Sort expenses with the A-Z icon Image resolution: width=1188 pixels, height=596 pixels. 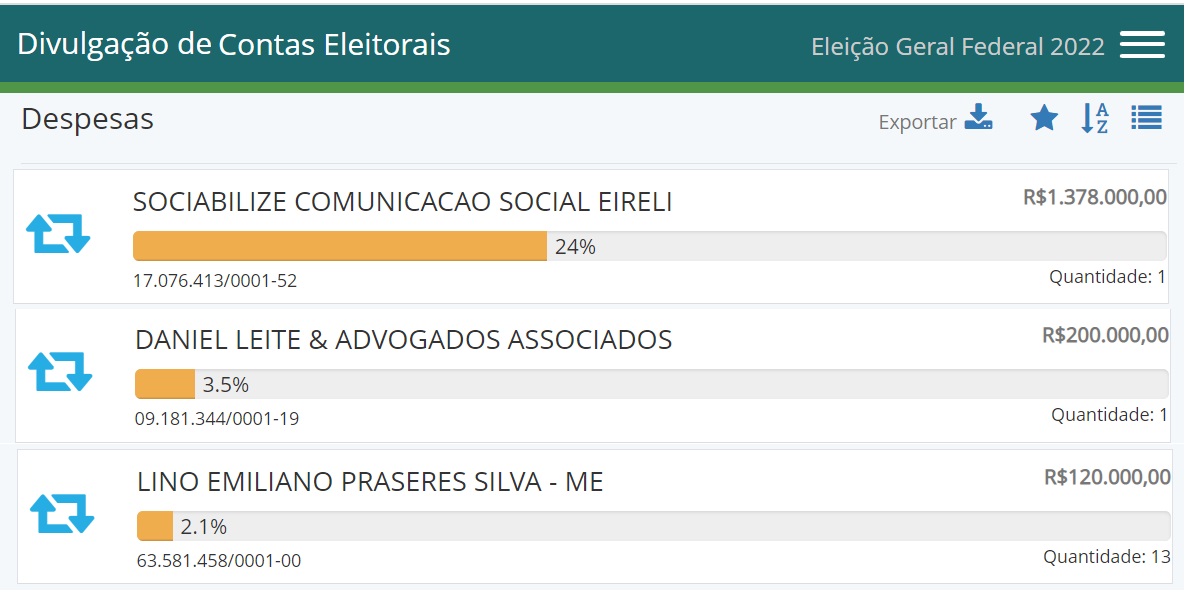(1095, 119)
